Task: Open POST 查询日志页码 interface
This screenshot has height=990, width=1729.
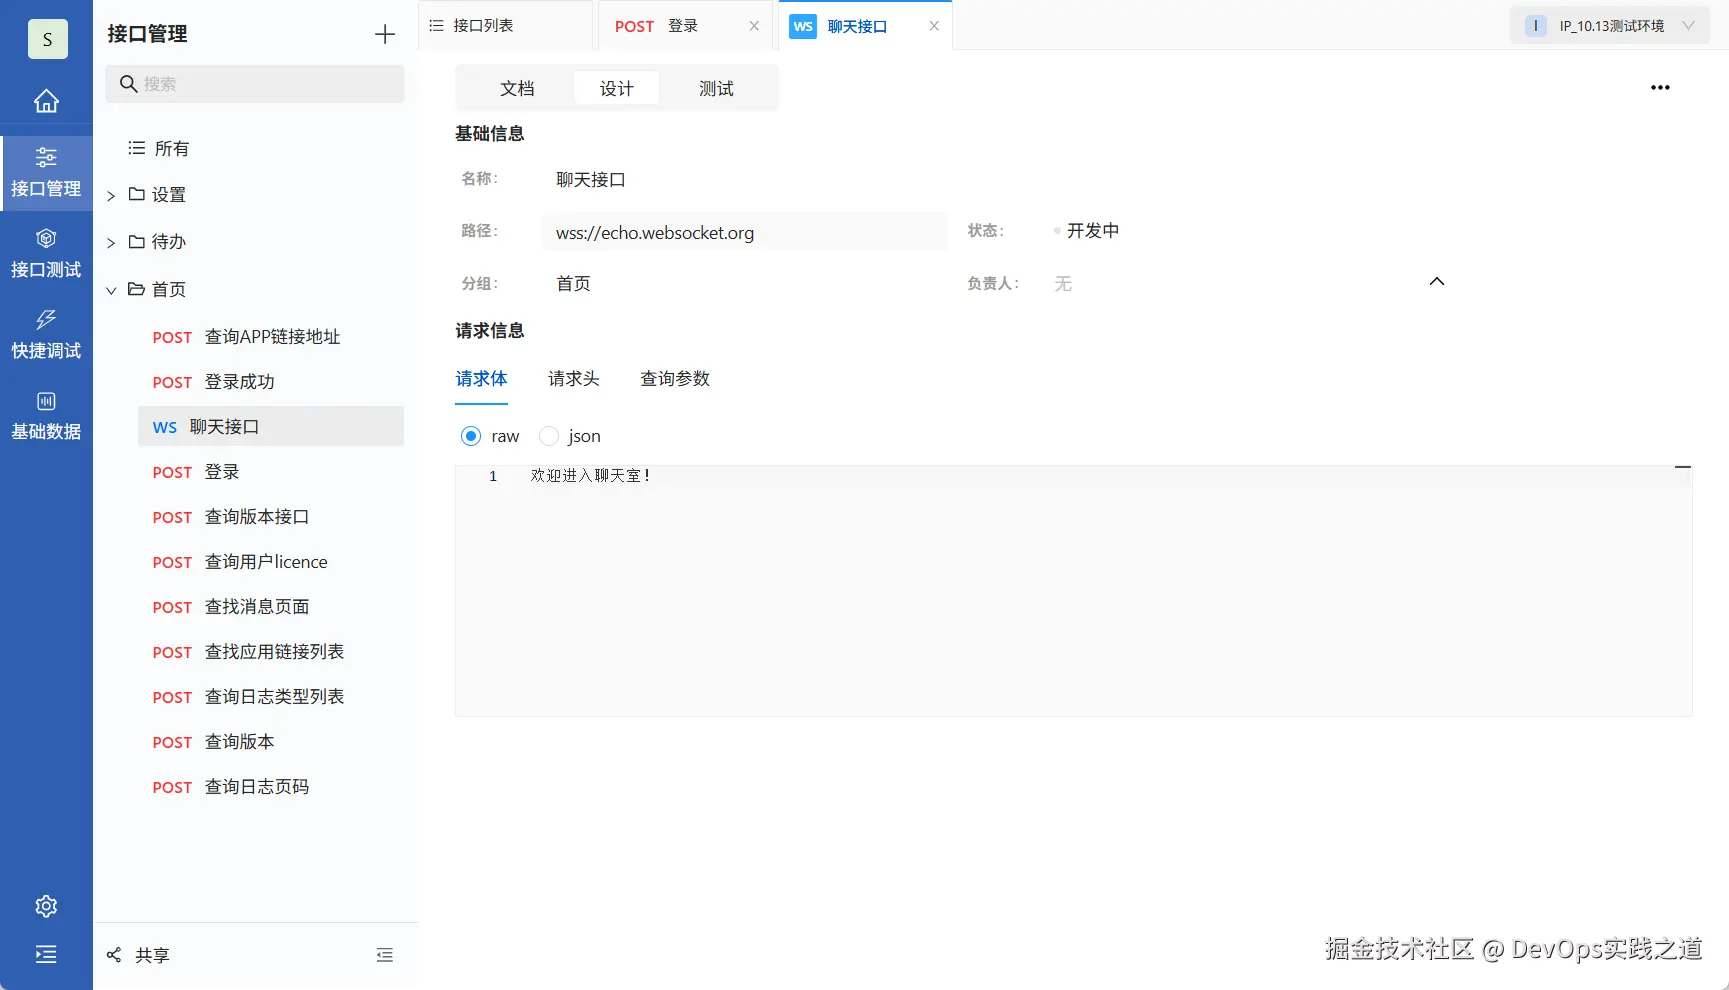Action: [271, 787]
